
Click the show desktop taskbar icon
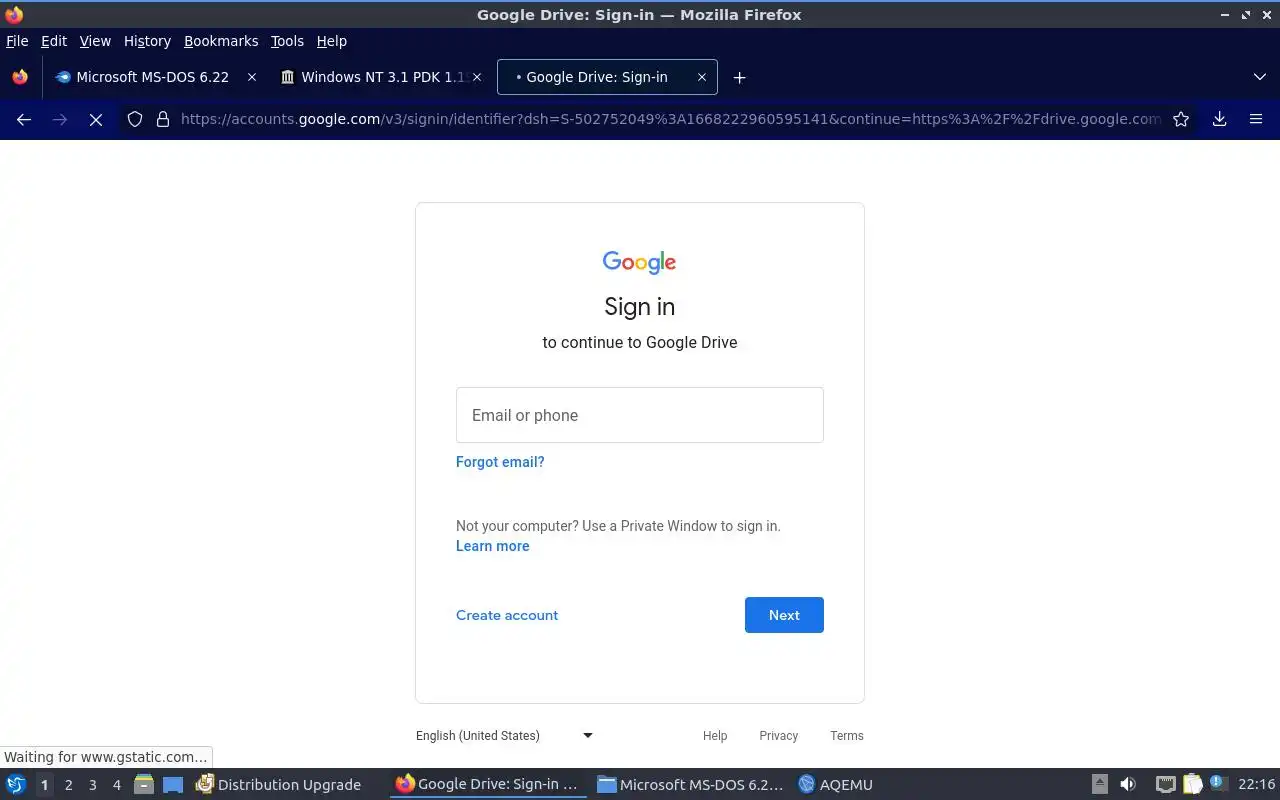(x=173, y=785)
